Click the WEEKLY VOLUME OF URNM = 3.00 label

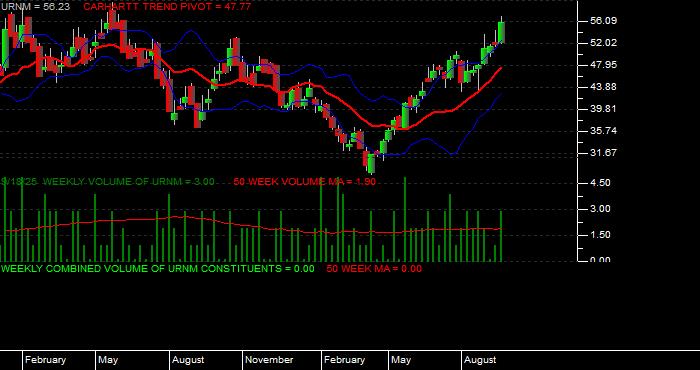pyautogui.click(x=129, y=182)
